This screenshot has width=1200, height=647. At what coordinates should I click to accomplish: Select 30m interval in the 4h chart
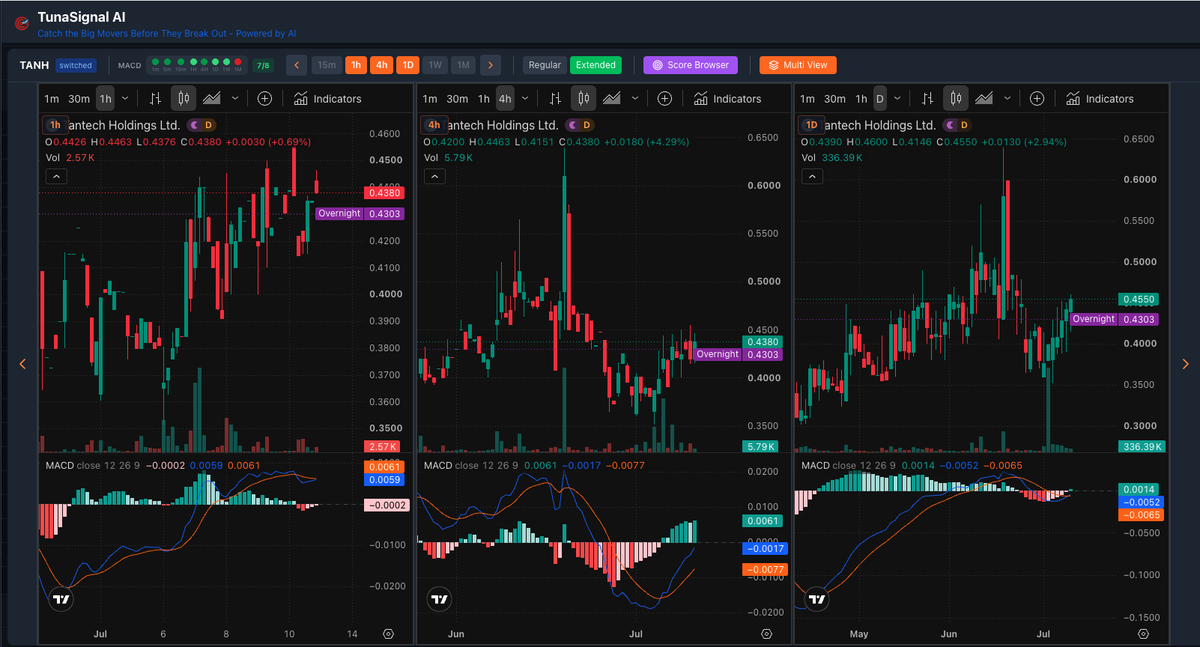click(457, 98)
